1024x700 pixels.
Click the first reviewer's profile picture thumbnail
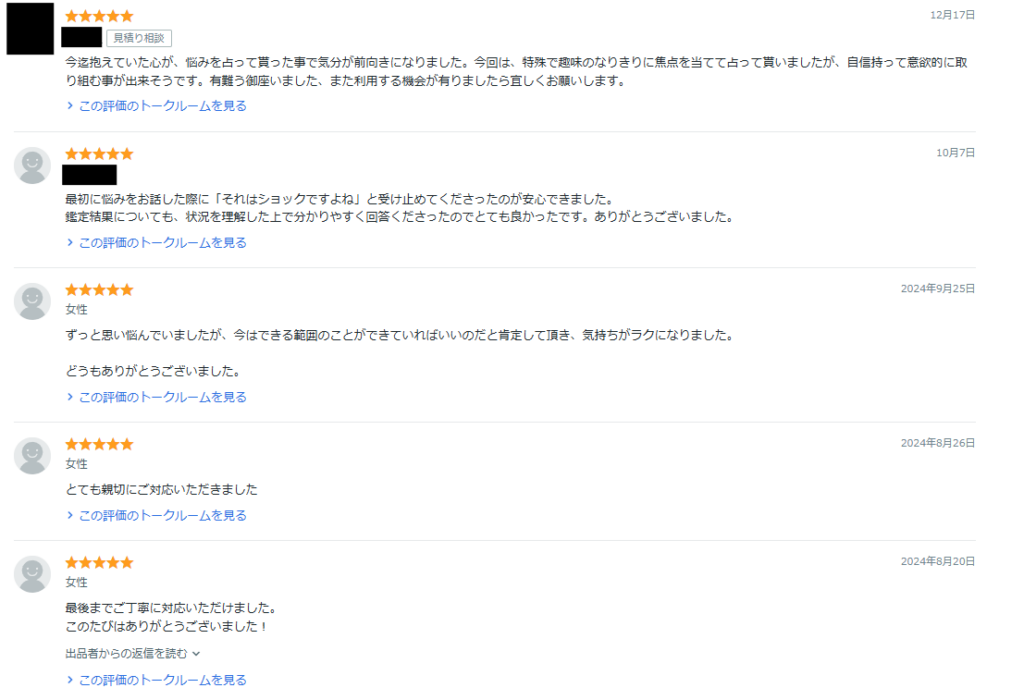pos(30,29)
